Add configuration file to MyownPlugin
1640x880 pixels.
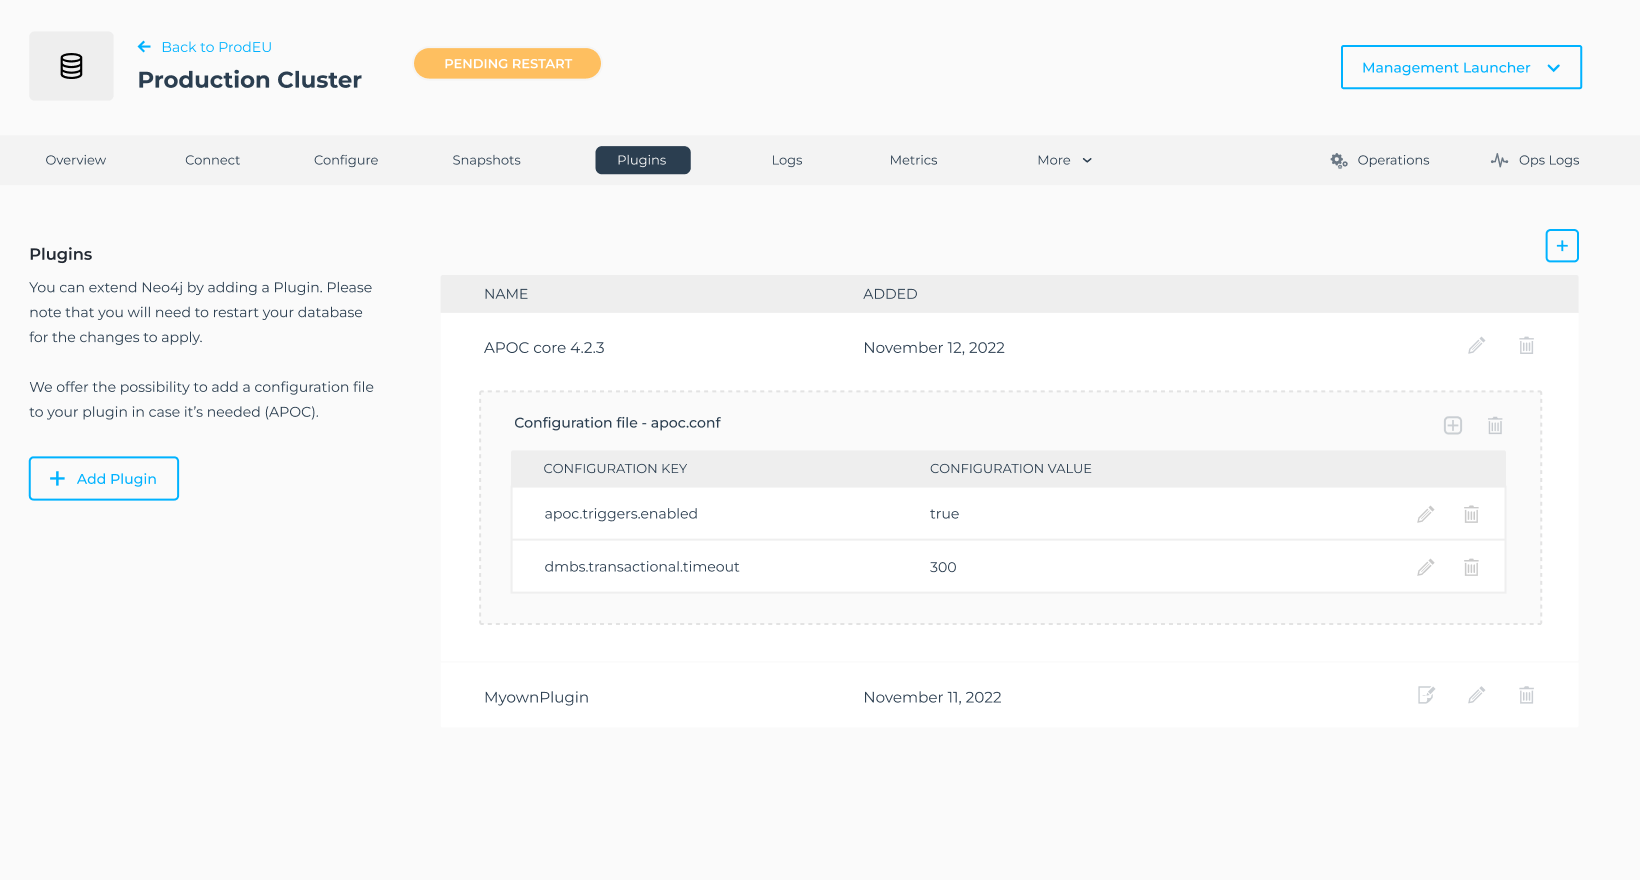(1426, 695)
